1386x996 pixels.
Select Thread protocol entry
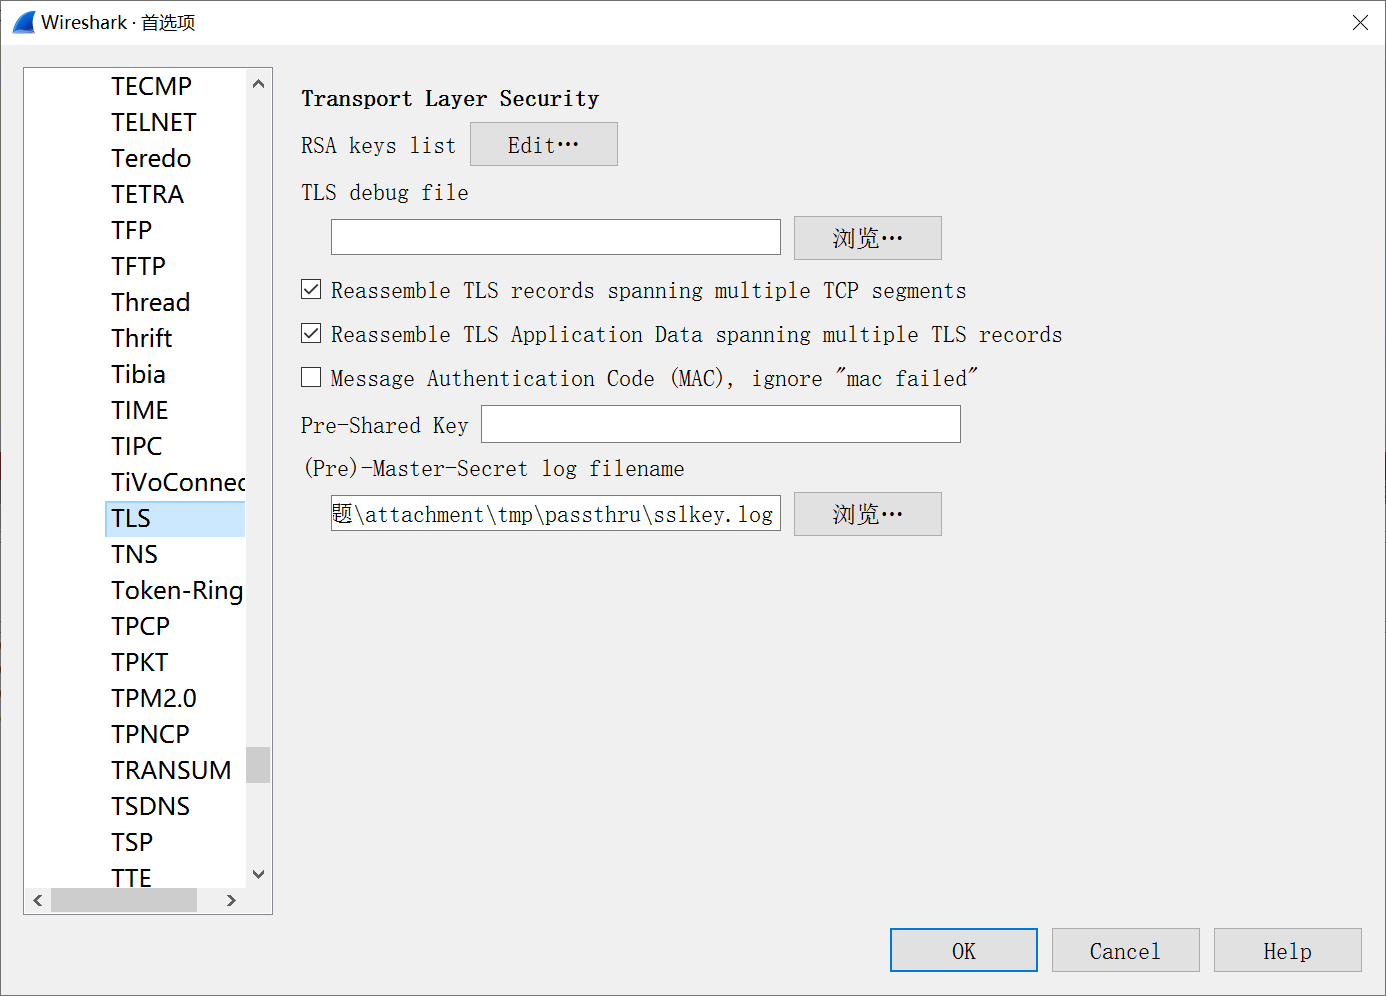click(150, 302)
